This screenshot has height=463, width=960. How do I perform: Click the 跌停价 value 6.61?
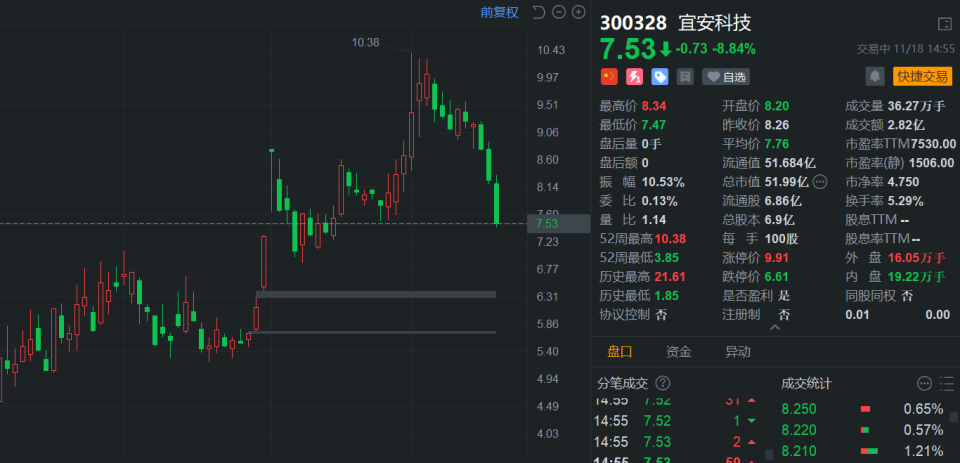[777, 277]
